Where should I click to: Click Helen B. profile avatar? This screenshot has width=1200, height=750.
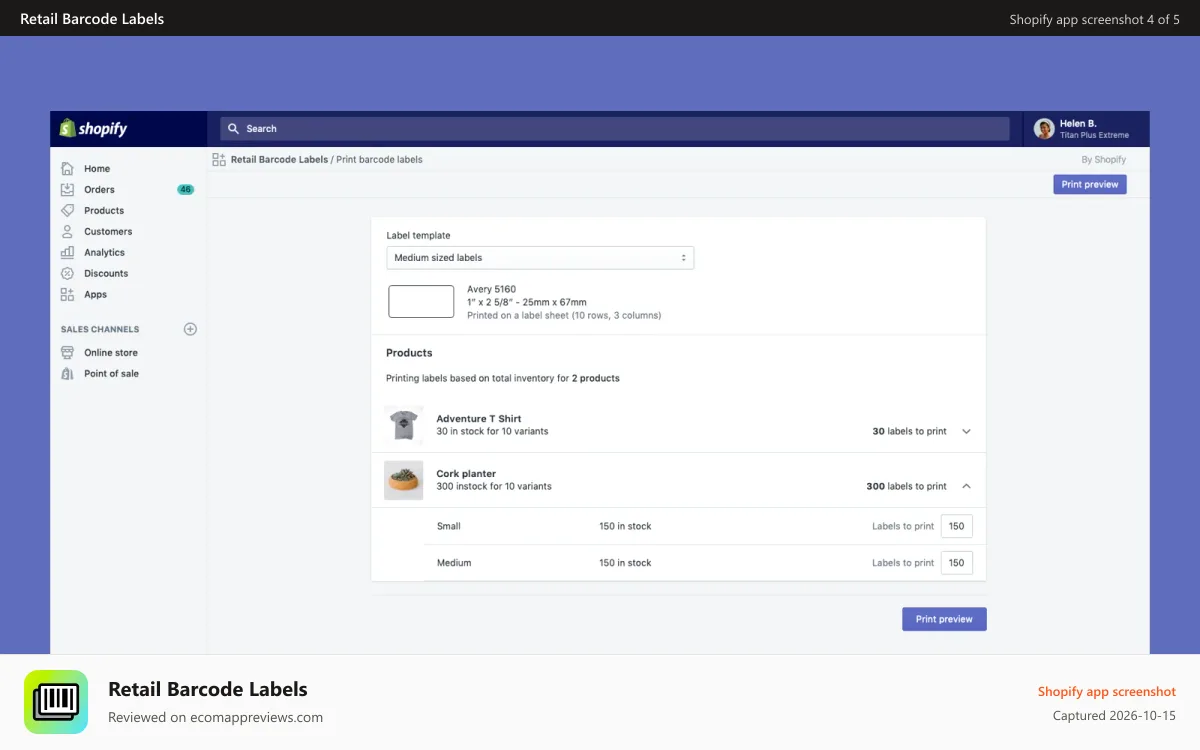(1044, 128)
